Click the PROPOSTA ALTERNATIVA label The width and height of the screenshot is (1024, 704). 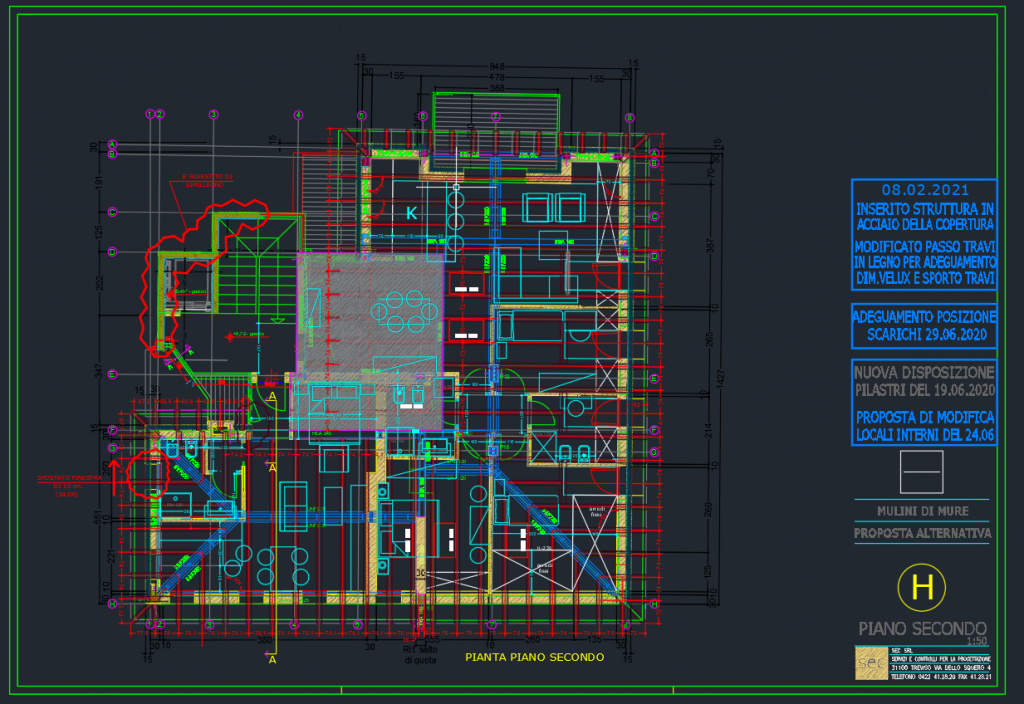point(921,533)
